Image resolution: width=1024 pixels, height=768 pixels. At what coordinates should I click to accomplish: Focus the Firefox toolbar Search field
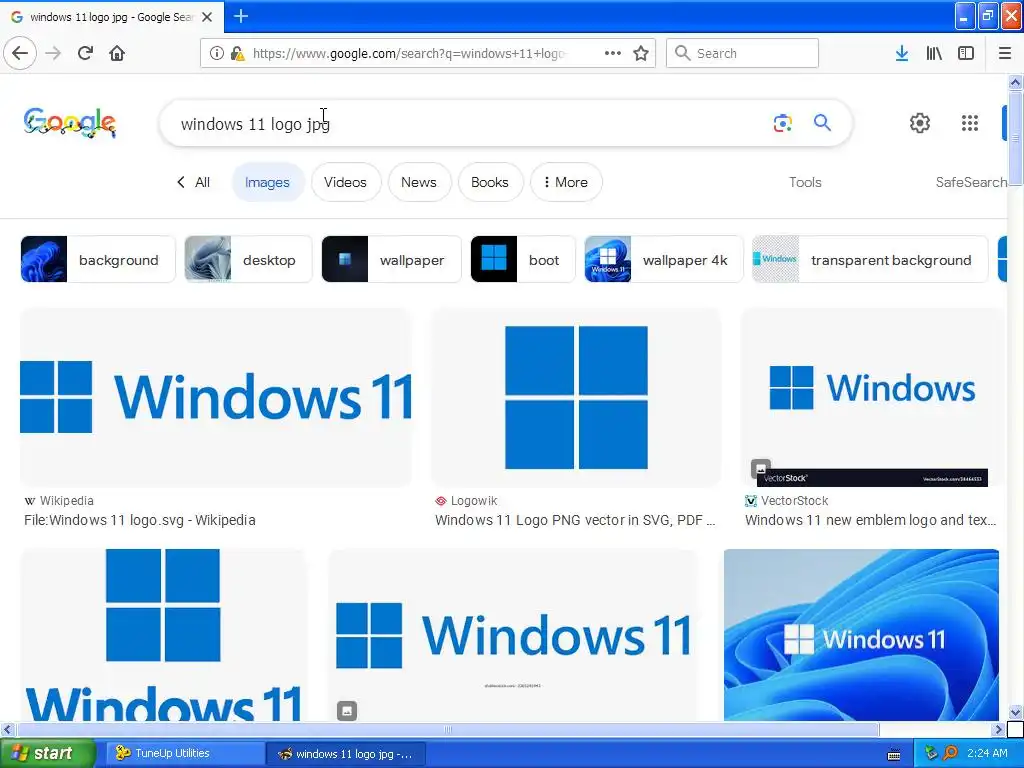[x=743, y=53]
